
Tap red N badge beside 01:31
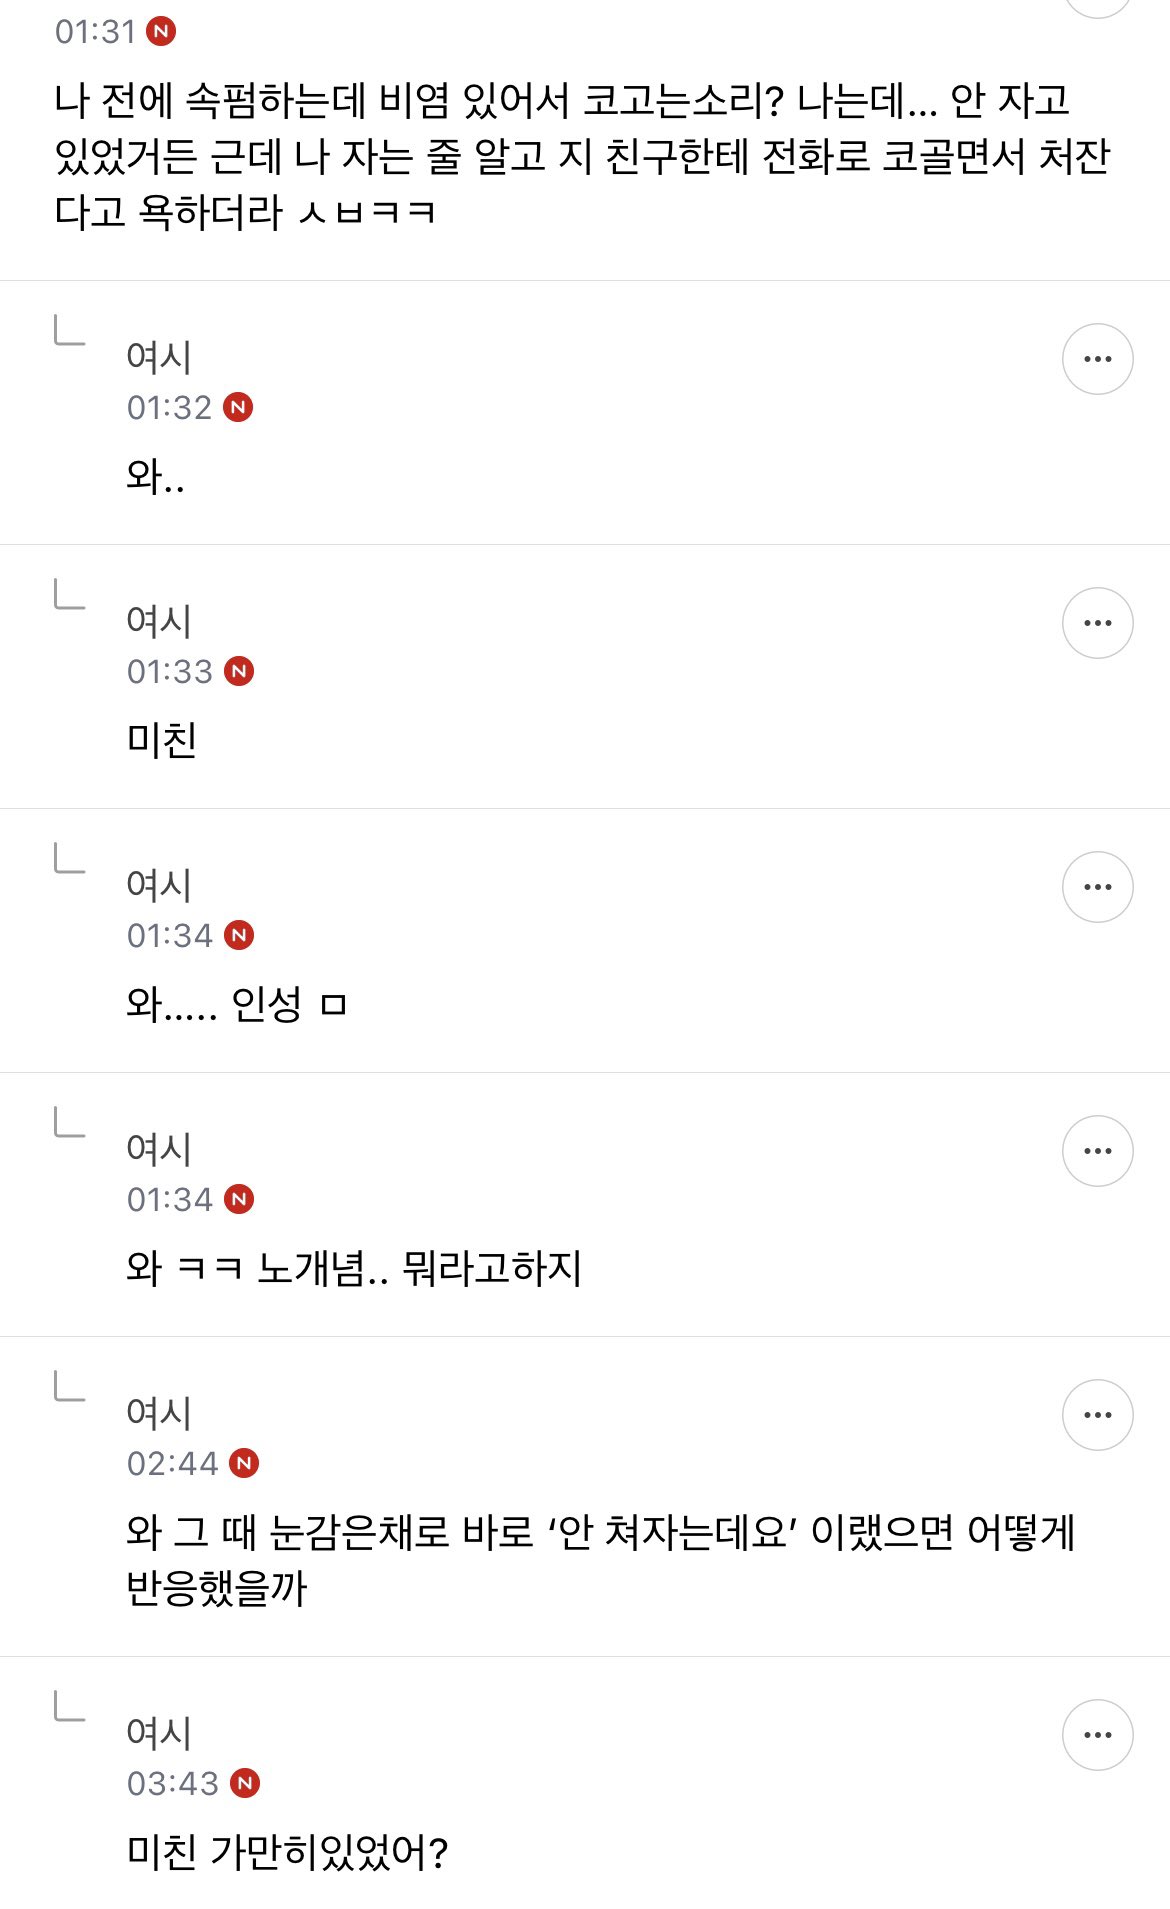pos(161,32)
